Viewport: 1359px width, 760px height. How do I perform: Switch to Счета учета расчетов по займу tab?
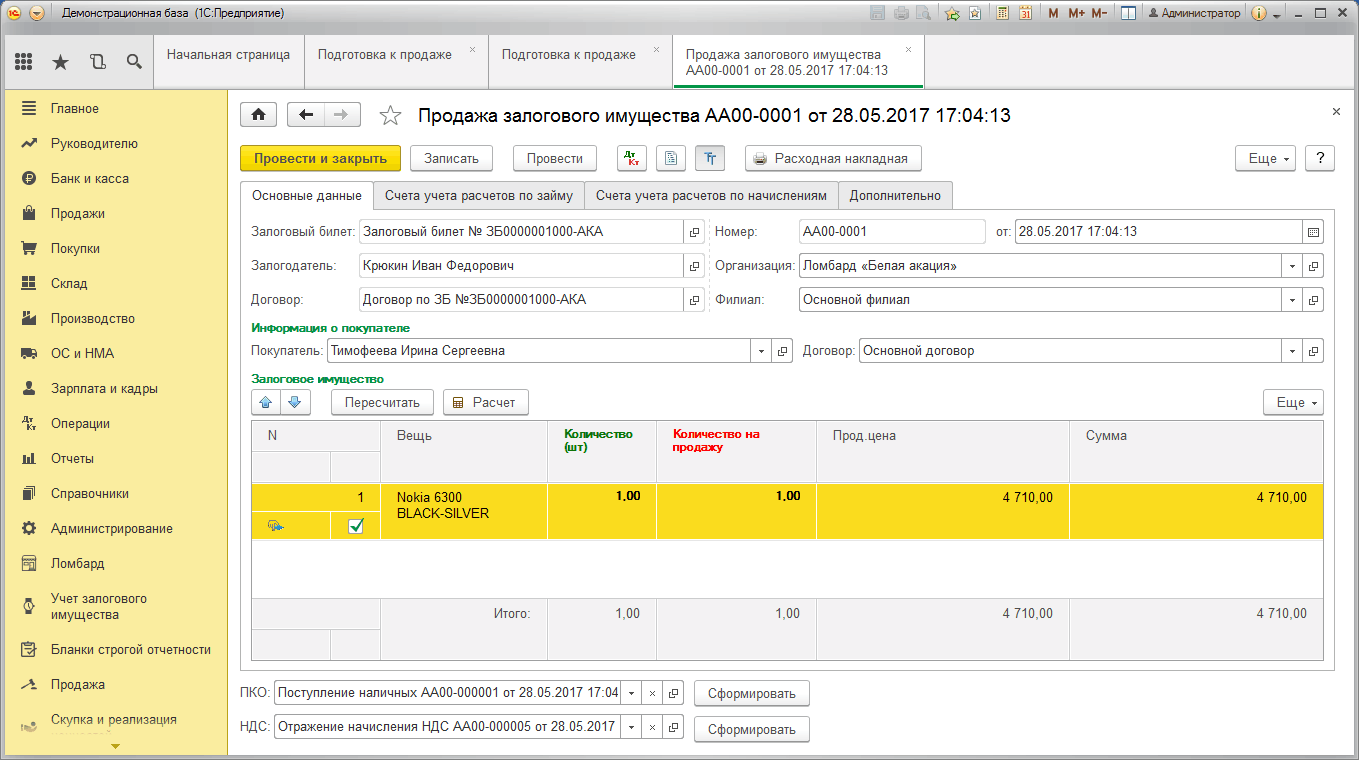[x=479, y=195]
